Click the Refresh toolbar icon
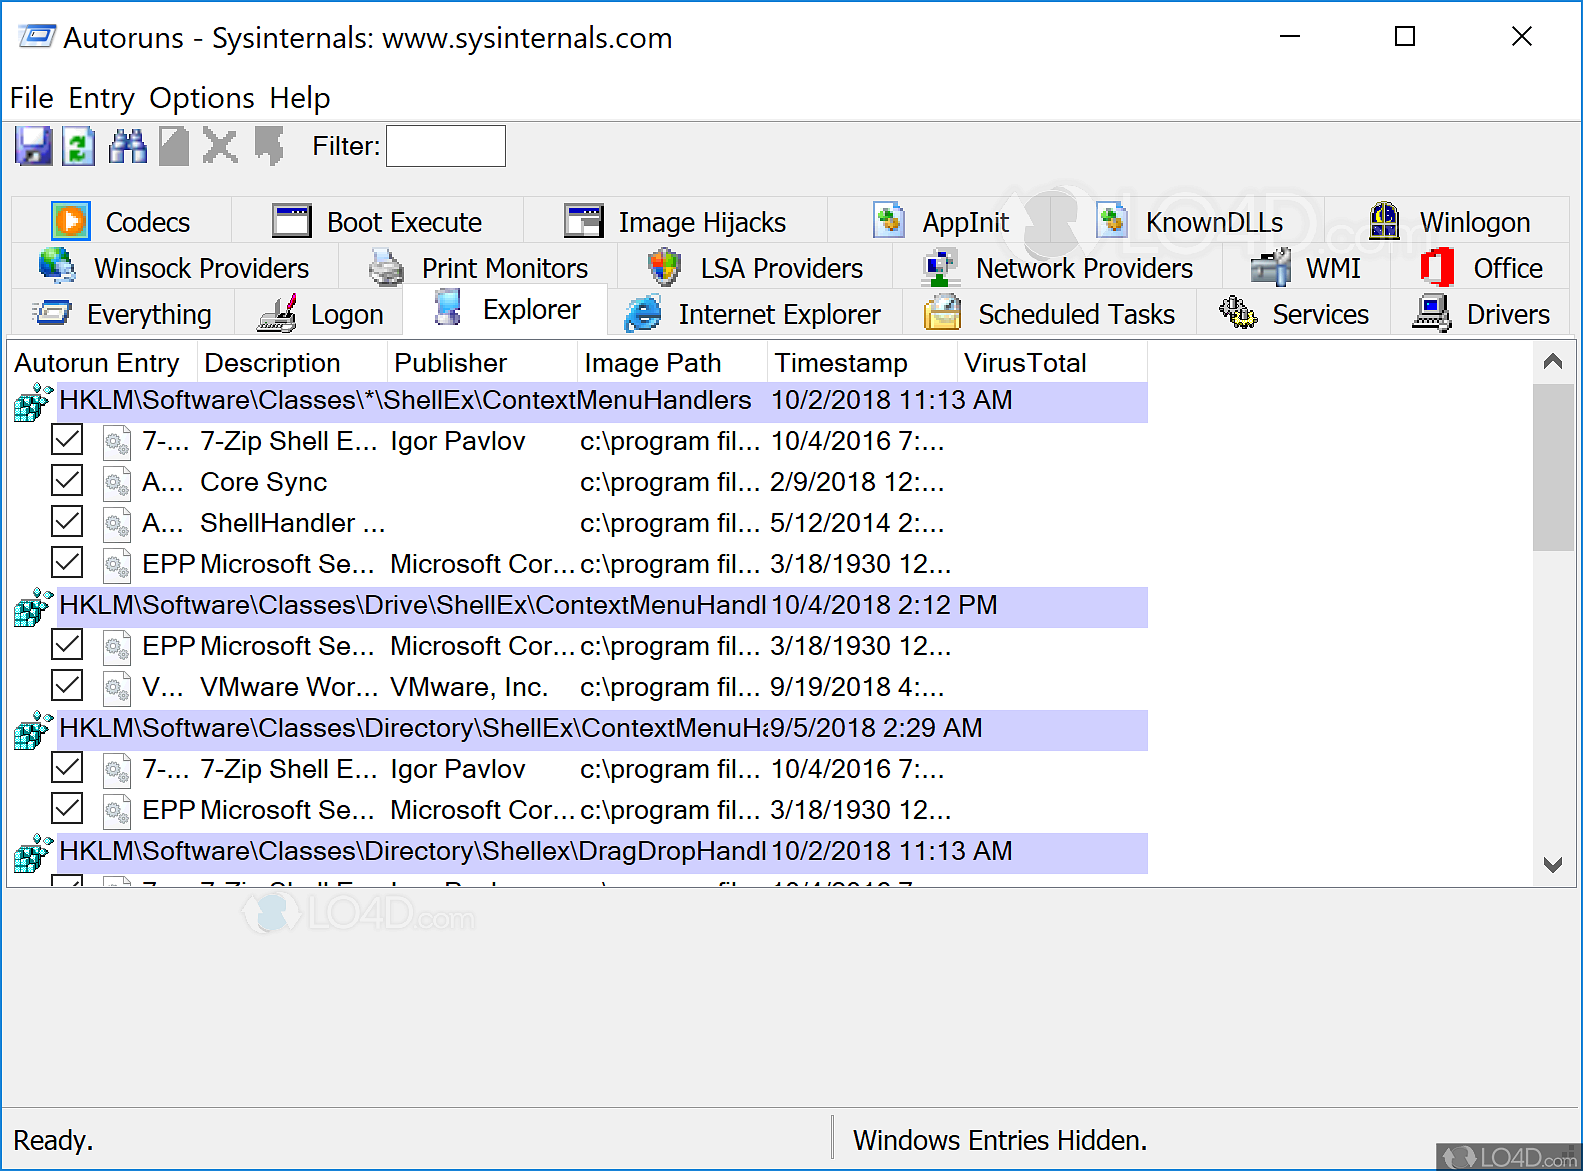 pyautogui.click(x=78, y=146)
